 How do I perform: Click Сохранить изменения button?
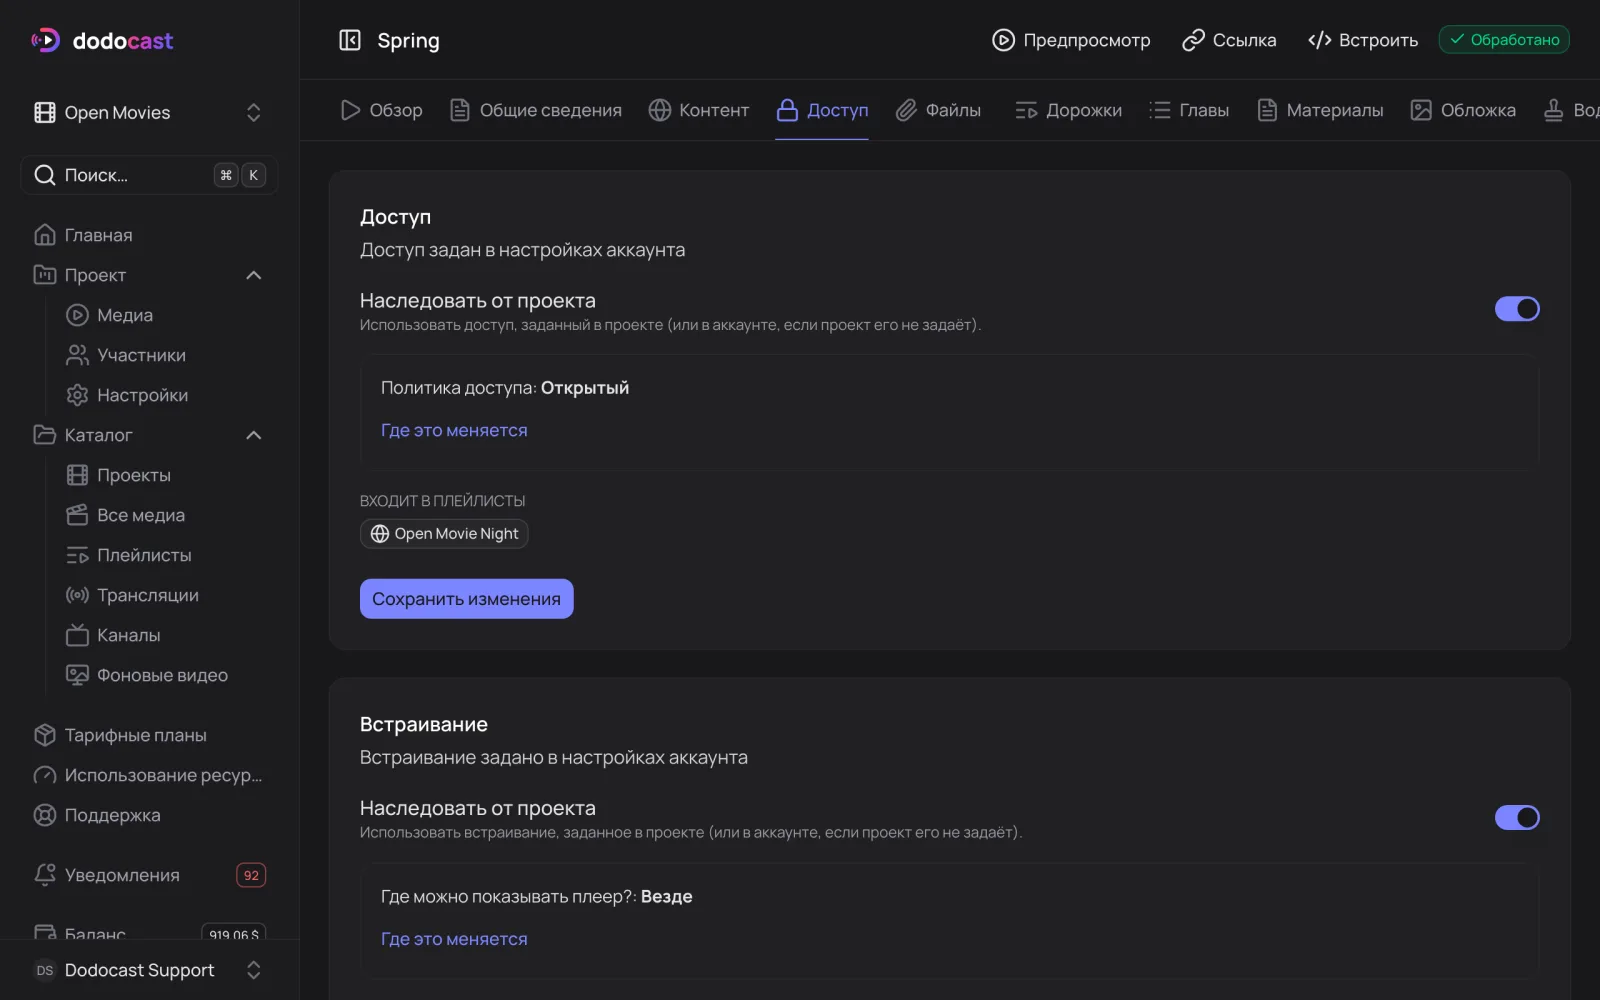click(466, 599)
